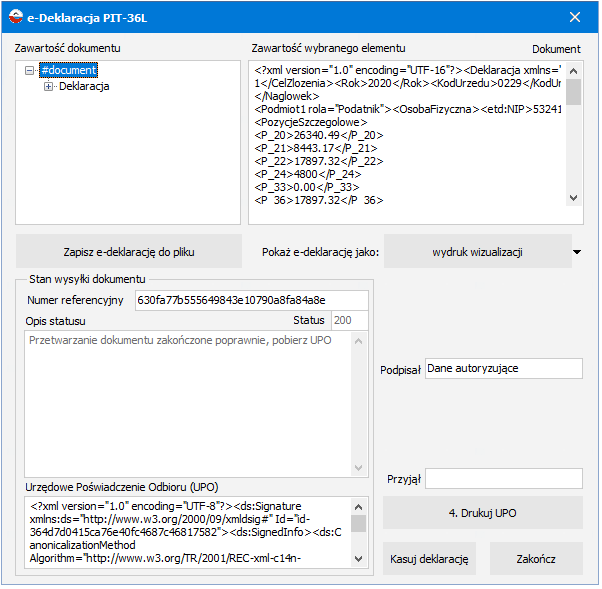602x589 pixels.
Task: Expand the Deklaracja tree node
Action: point(48,87)
